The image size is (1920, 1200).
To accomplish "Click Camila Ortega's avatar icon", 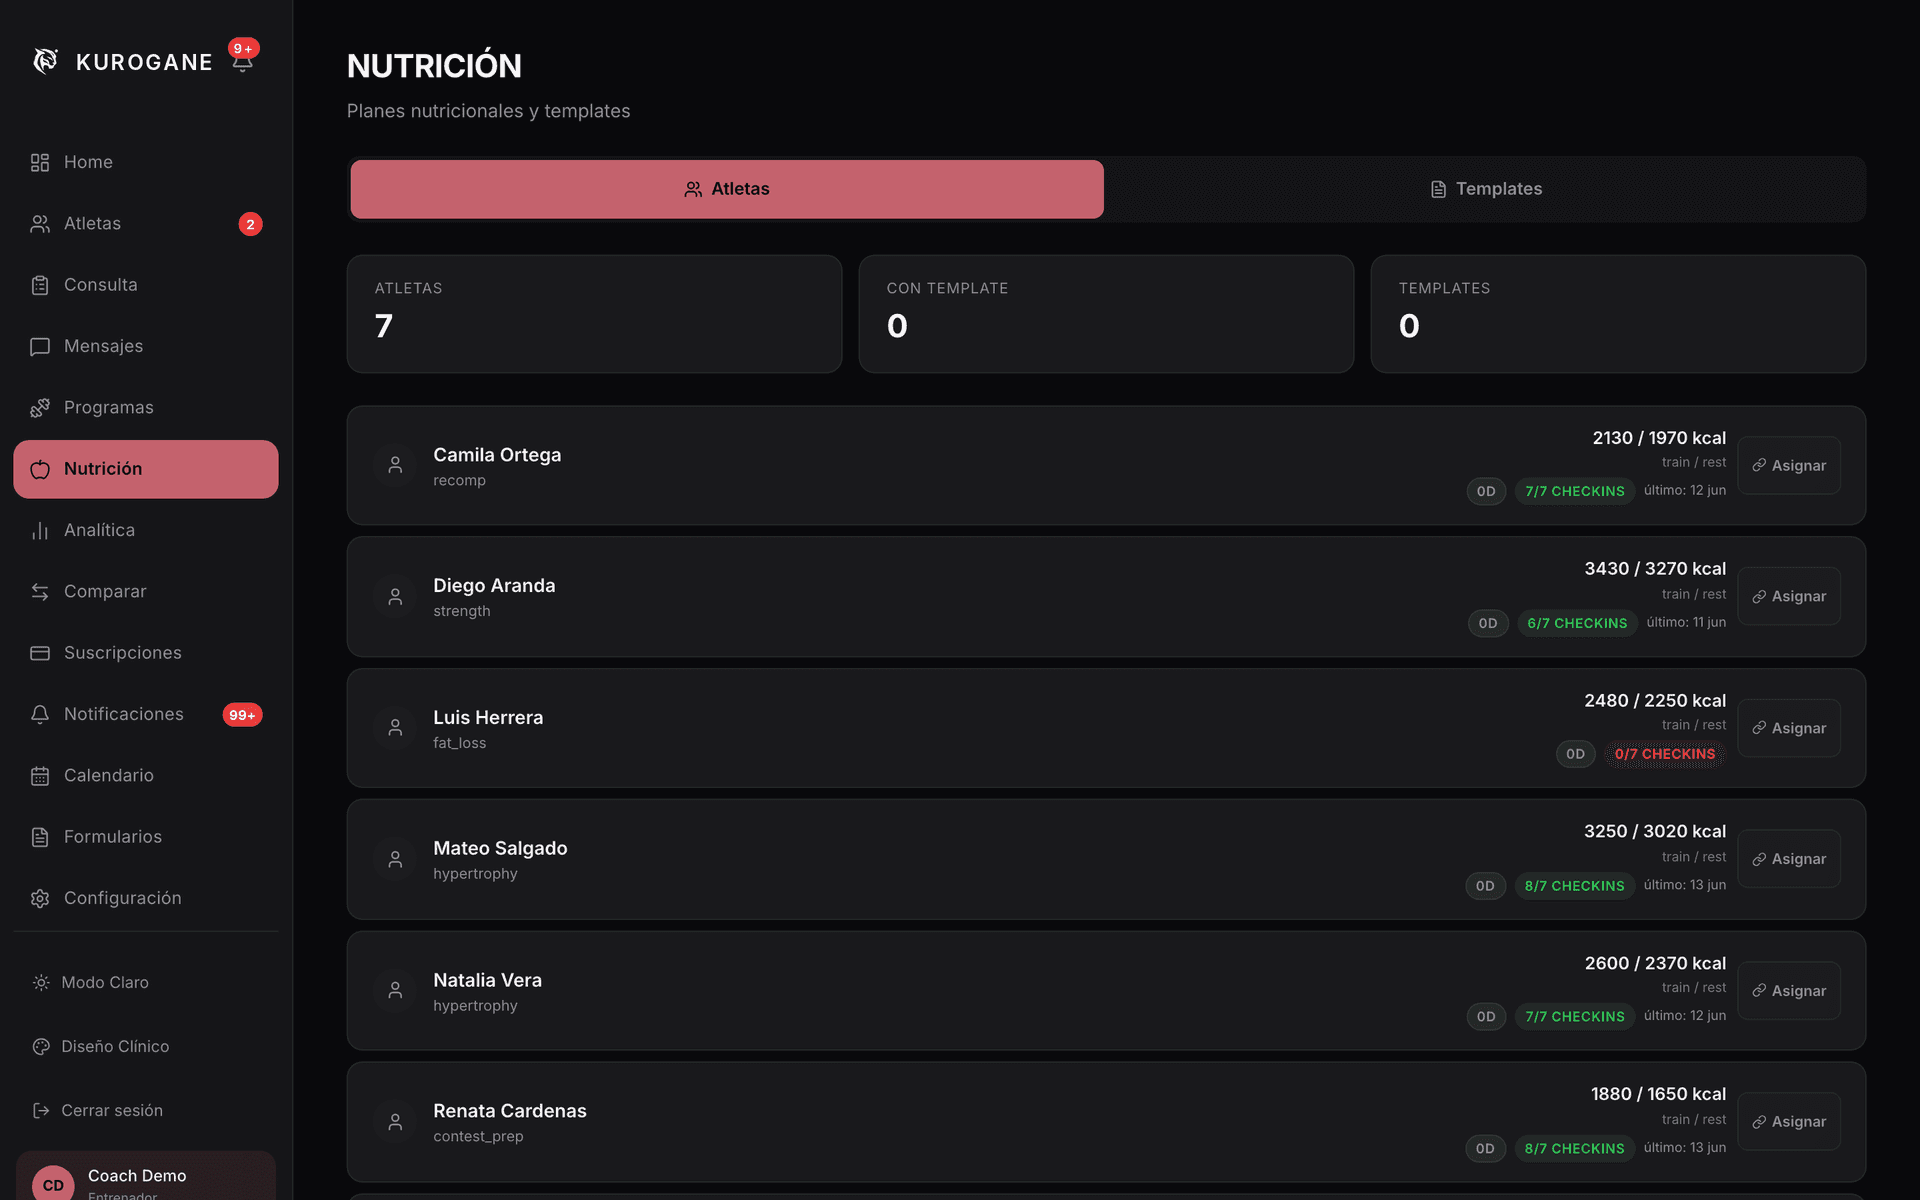I will pyautogui.click(x=395, y=465).
